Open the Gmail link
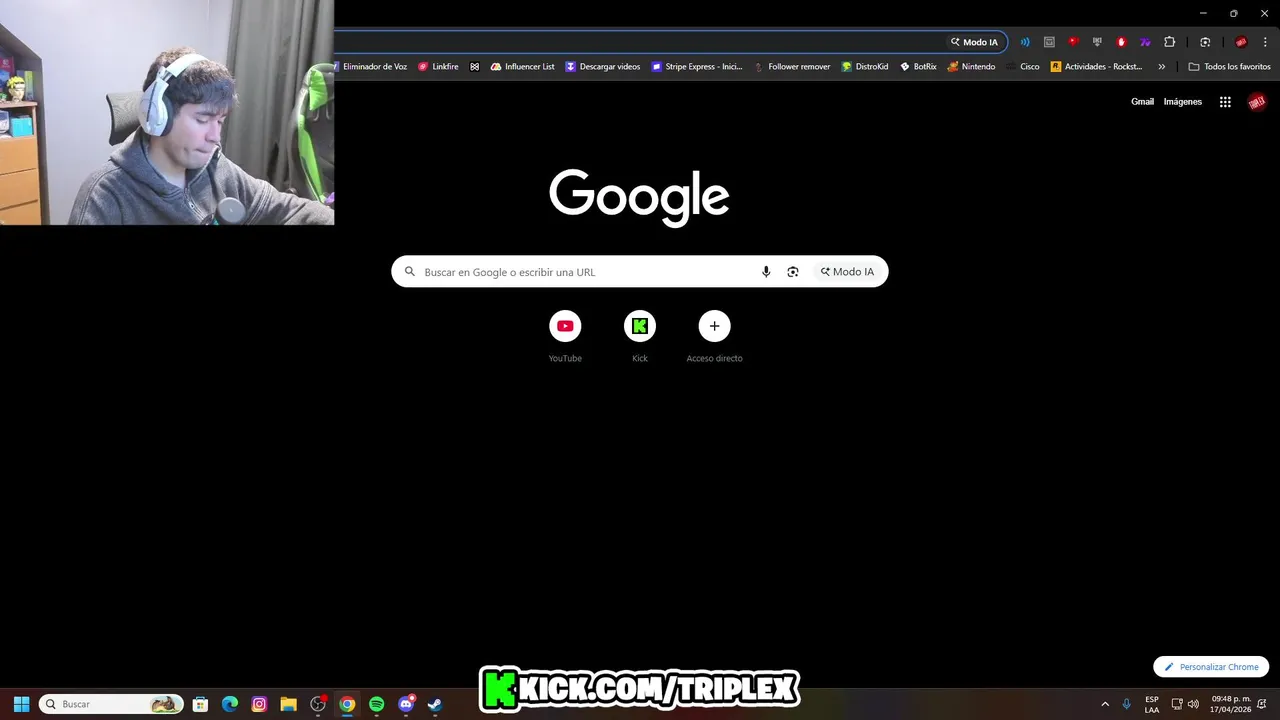This screenshot has height=720, width=1280. (1142, 102)
